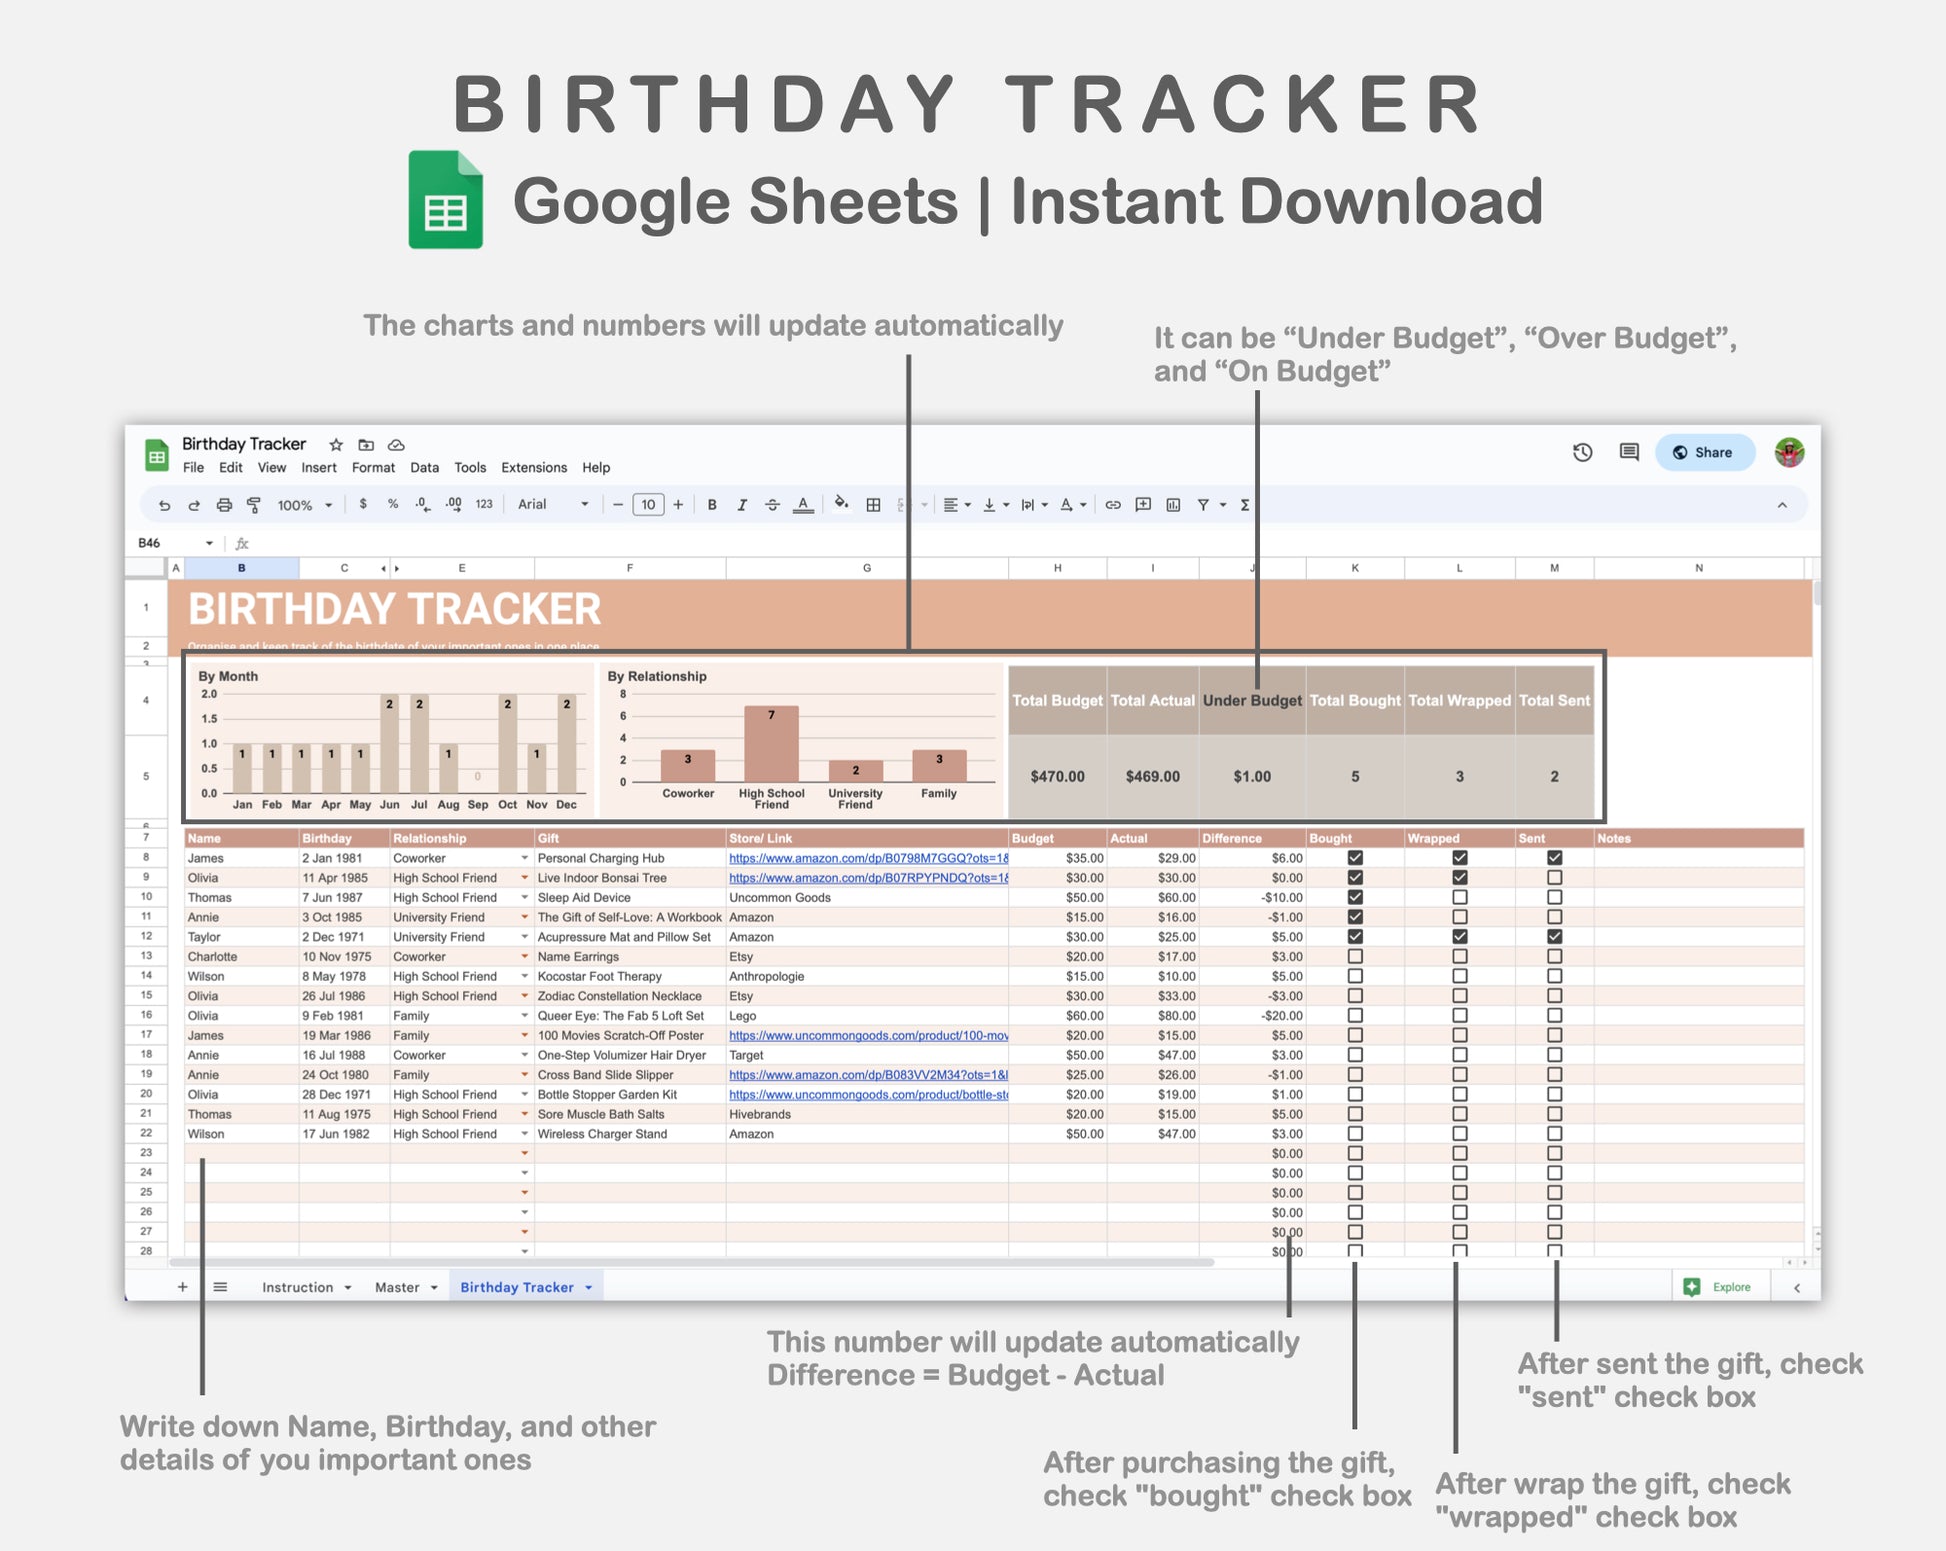Click the insert chart icon
This screenshot has width=1946, height=1551.
coord(1173,505)
